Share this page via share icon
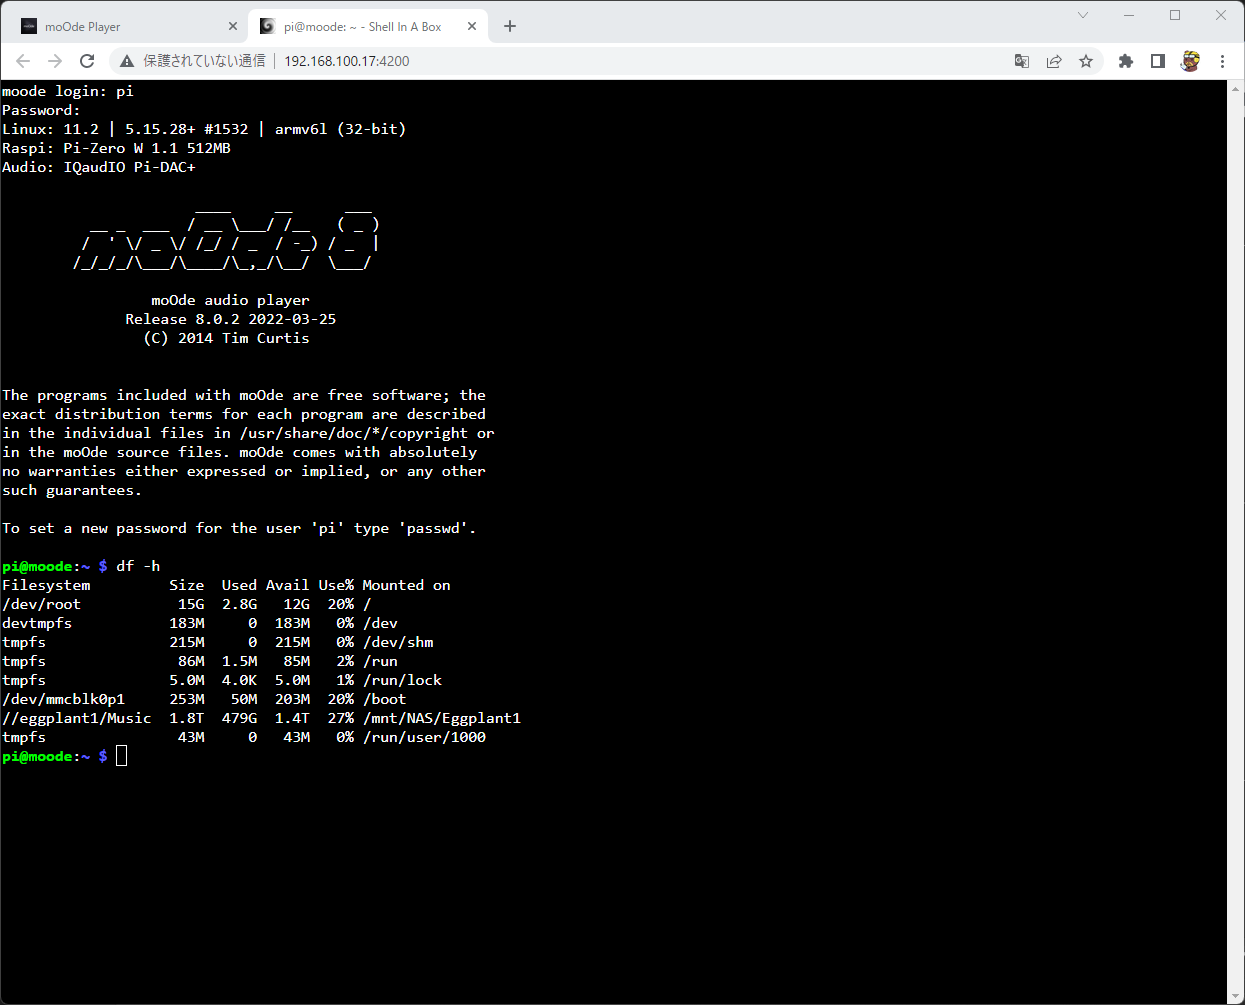1245x1005 pixels. point(1054,61)
